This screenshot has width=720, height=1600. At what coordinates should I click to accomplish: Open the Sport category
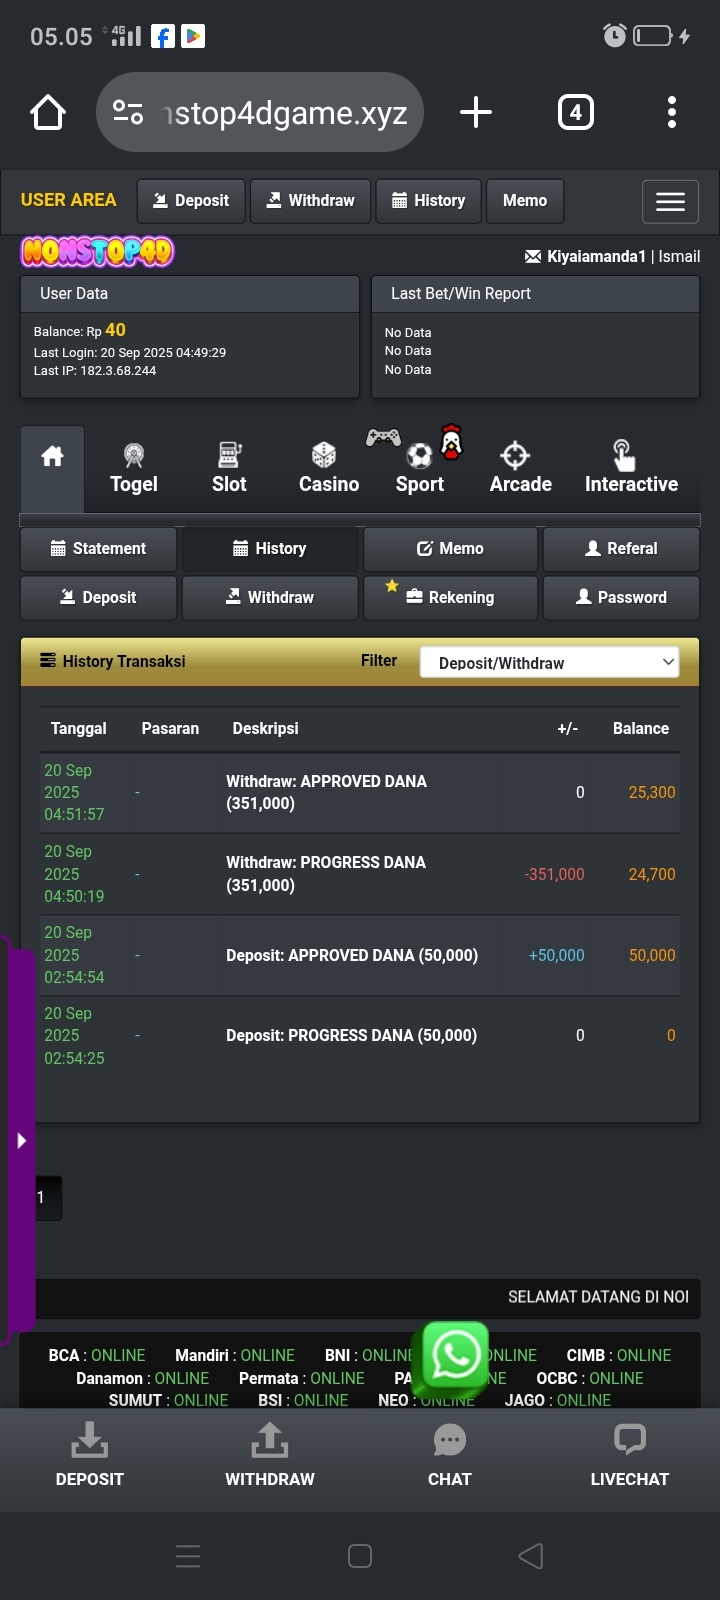point(420,469)
